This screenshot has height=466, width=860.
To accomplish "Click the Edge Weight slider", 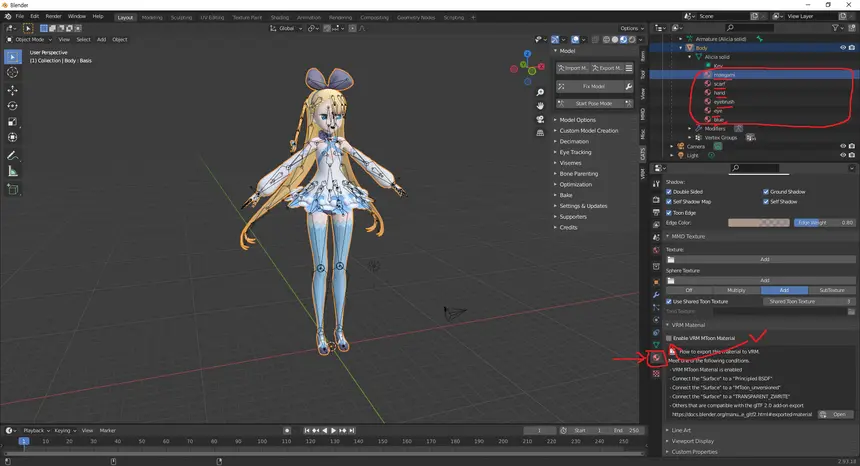I will pos(824,223).
